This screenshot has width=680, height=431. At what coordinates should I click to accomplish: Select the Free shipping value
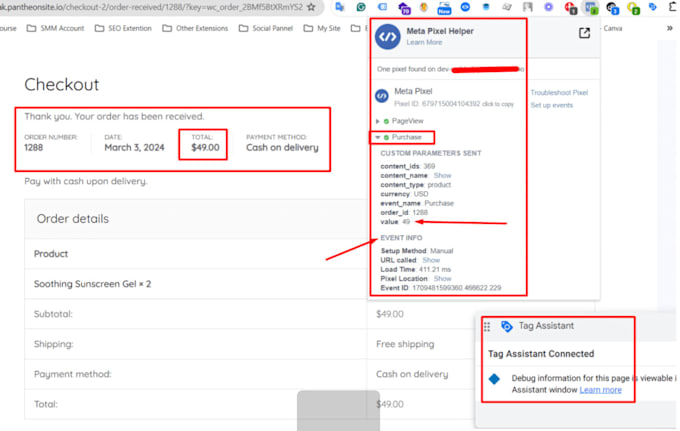pyautogui.click(x=405, y=344)
